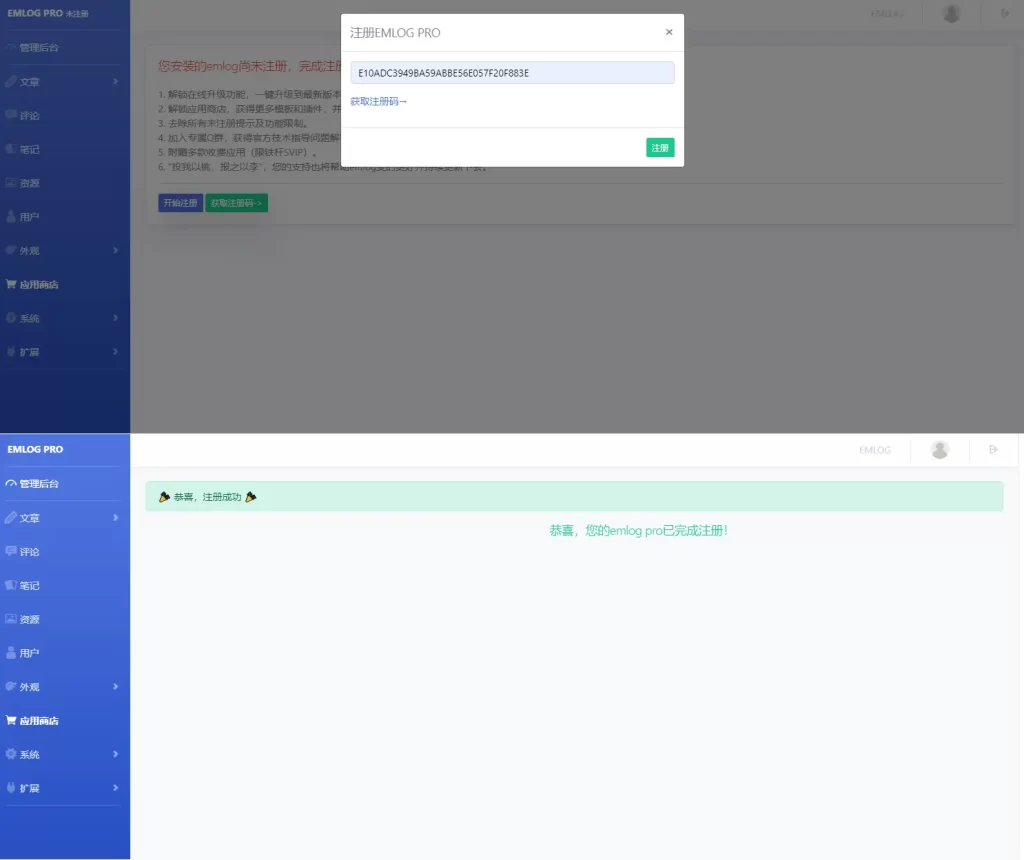The height and width of the screenshot is (860, 1024).
Task: Click the 资源 image icon in the bright sidebar
Action: tap(11, 619)
